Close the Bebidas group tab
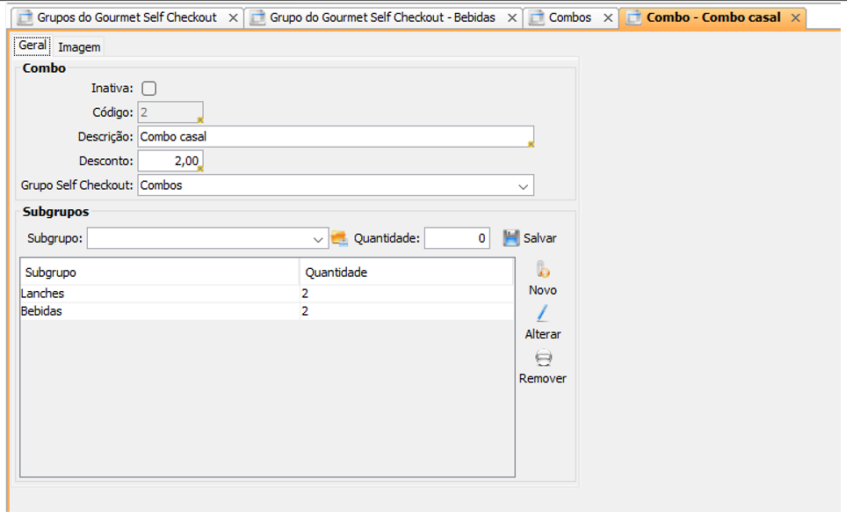The width and height of the screenshot is (847, 517). click(x=512, y=18)
